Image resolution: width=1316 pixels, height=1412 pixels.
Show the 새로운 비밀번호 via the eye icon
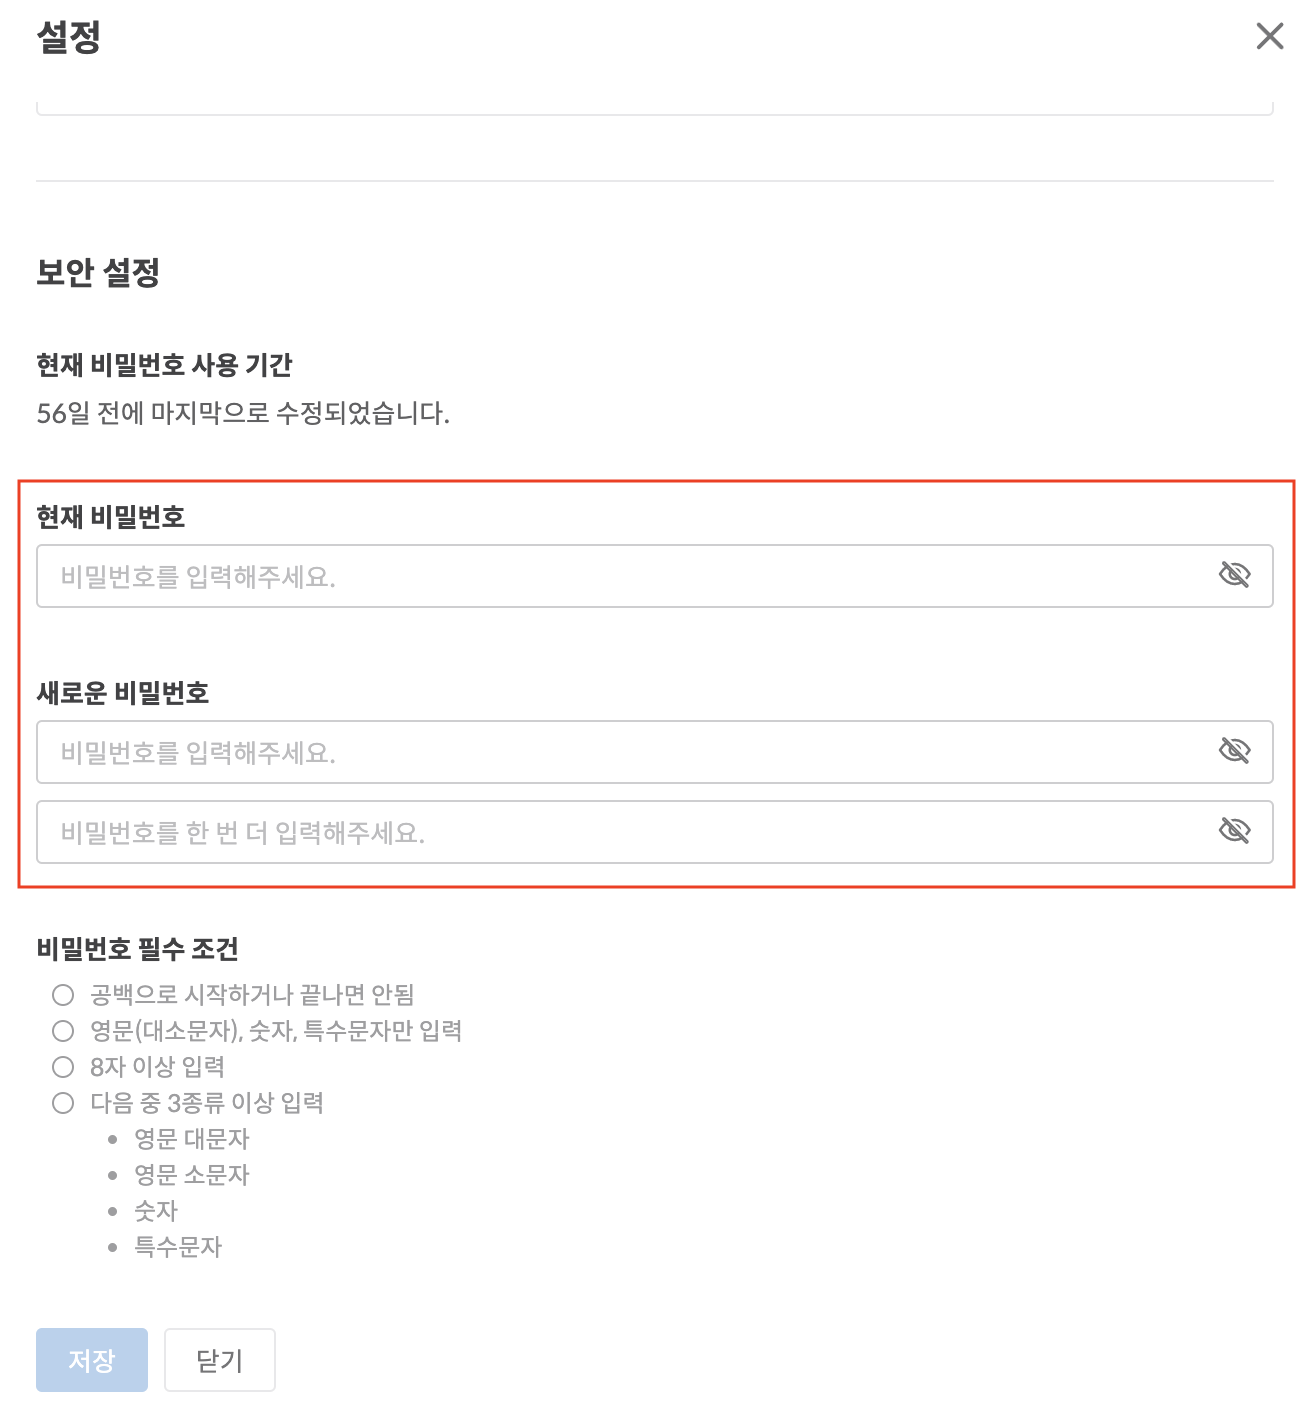[1235, 751]
